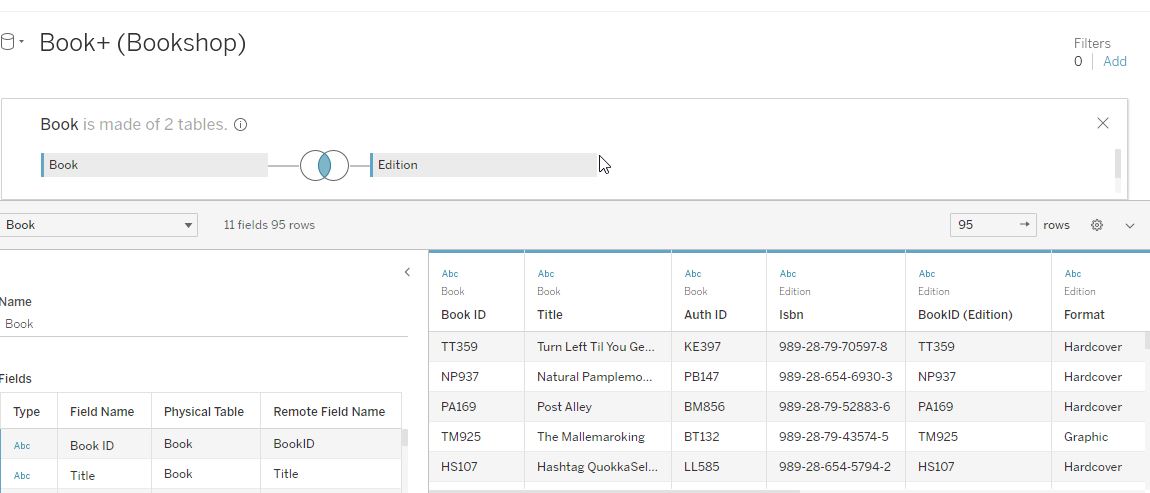
Task: Click the info icon beside '2 tables'
Action: pos(240,125)
